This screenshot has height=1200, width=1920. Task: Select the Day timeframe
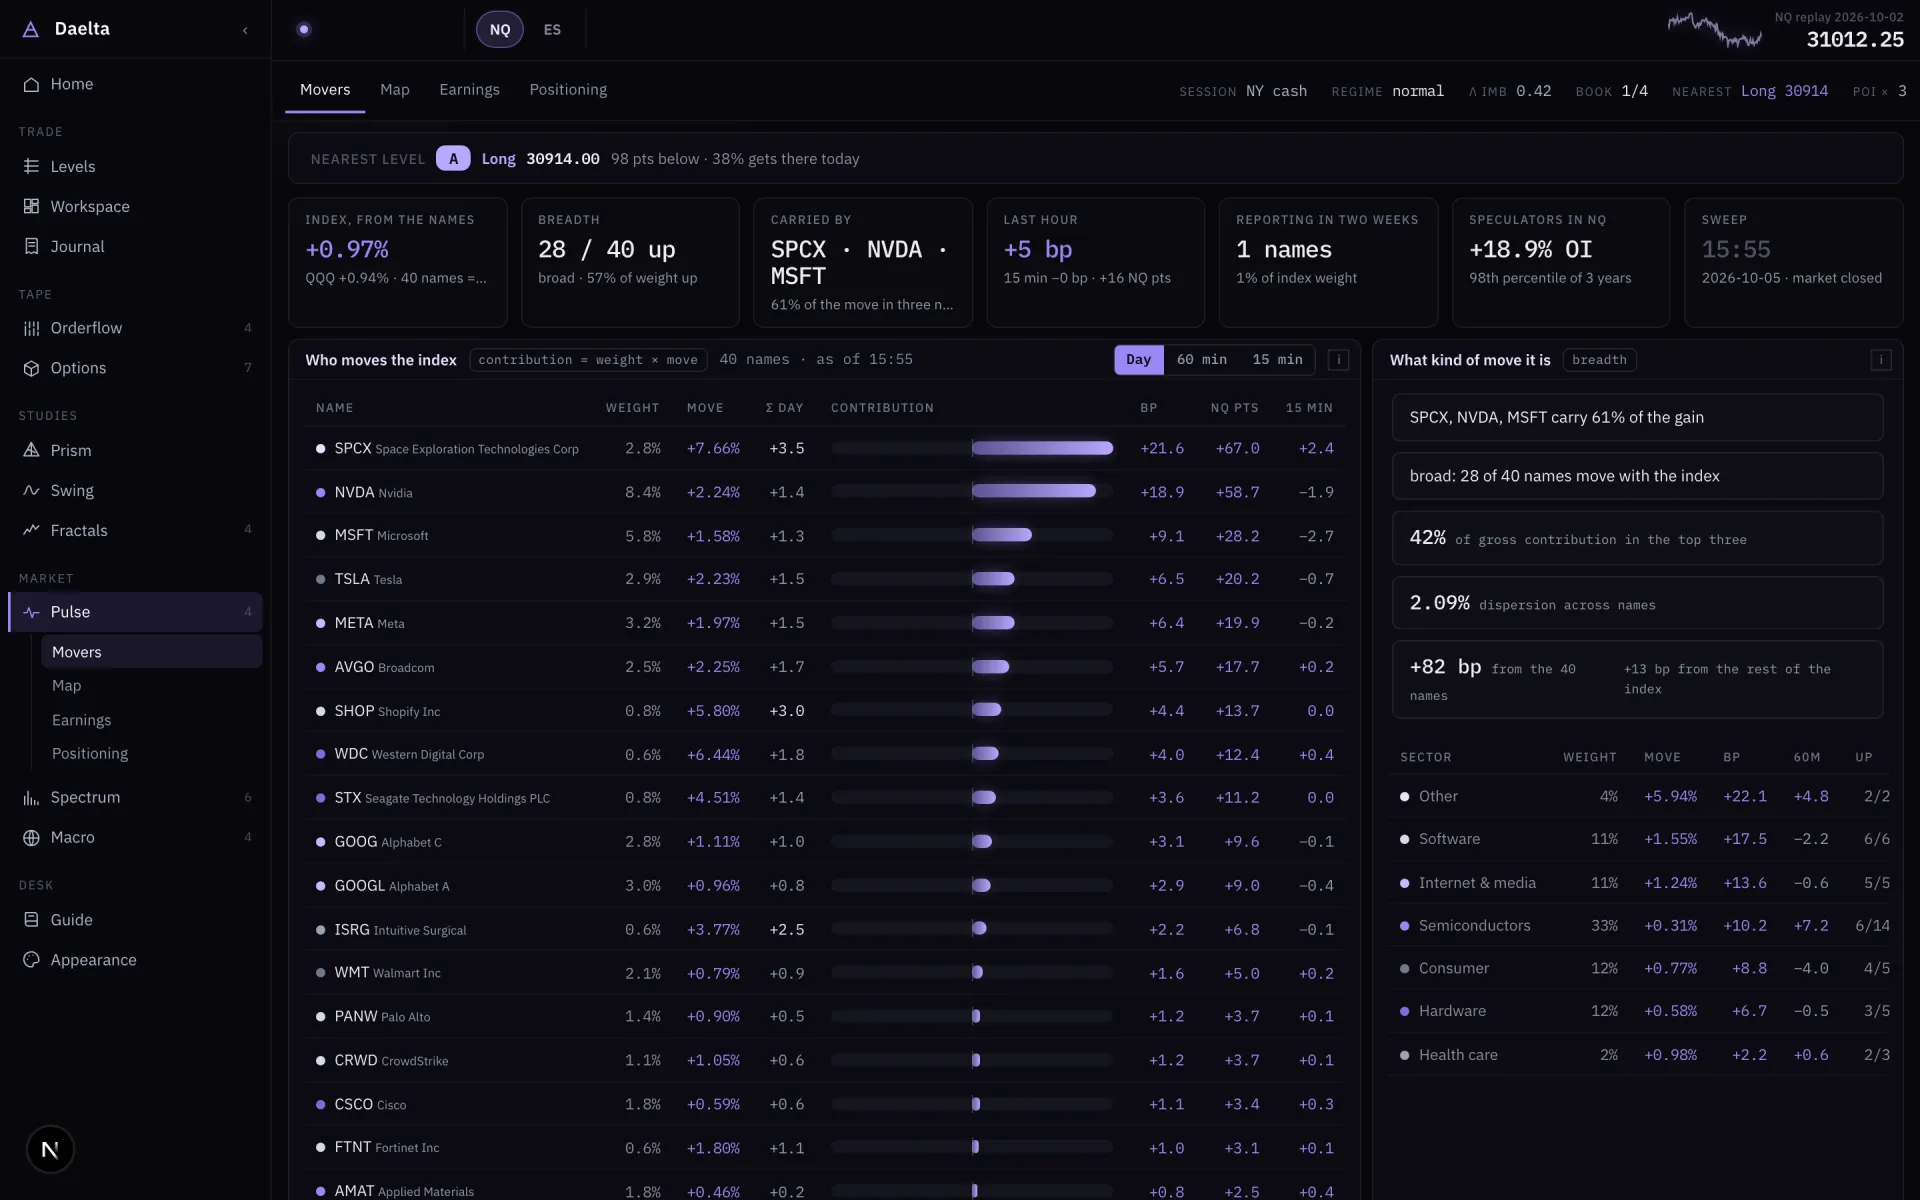coord(1139,360)
